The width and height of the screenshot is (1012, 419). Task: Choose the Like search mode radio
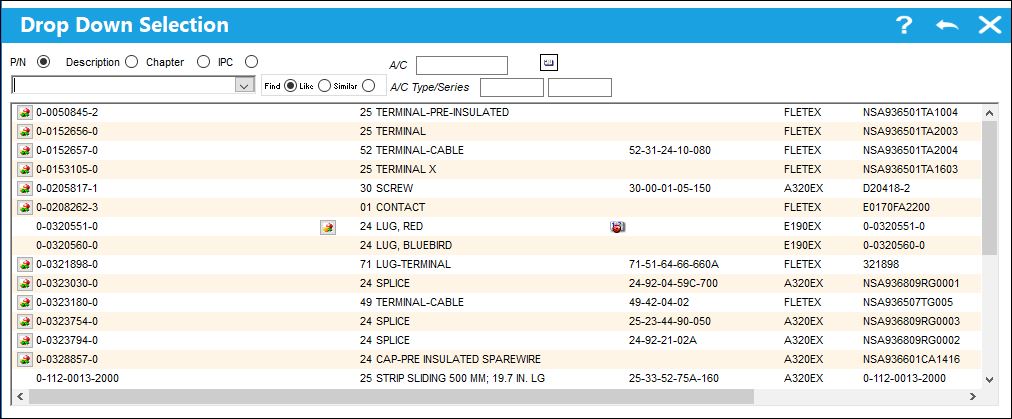point(325,85)
